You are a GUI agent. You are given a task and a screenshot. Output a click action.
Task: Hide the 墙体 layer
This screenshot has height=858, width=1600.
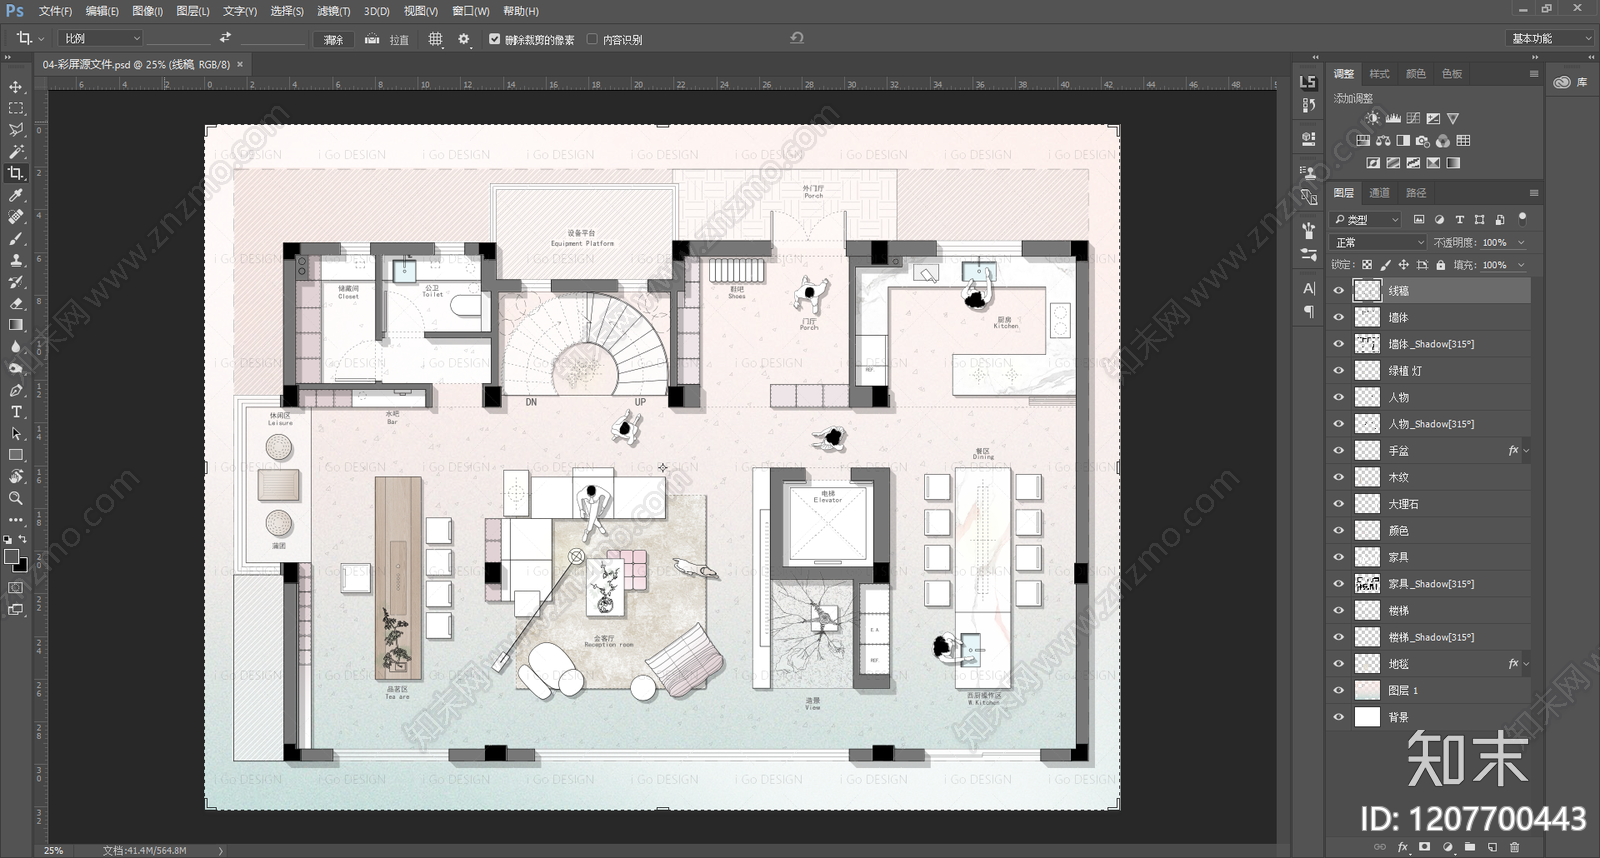(1339, 317)
